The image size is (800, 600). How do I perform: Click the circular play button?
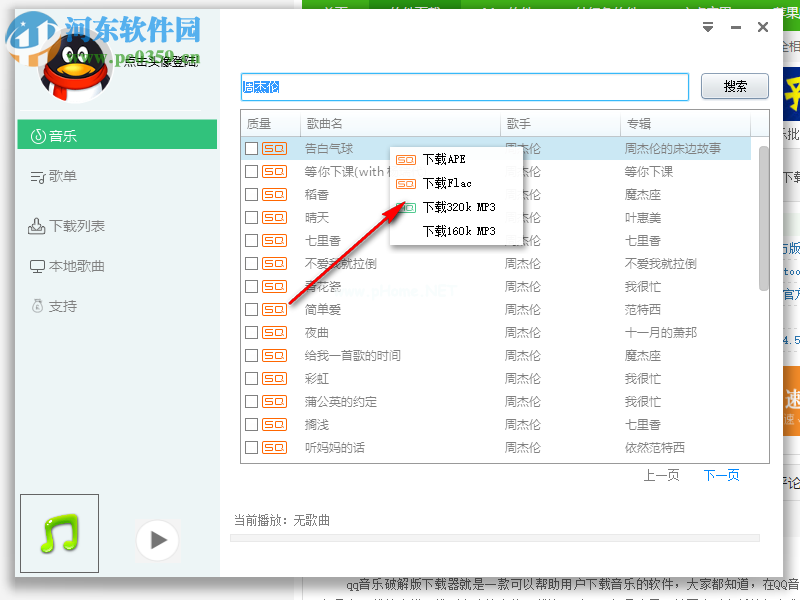tap(157, 540)
